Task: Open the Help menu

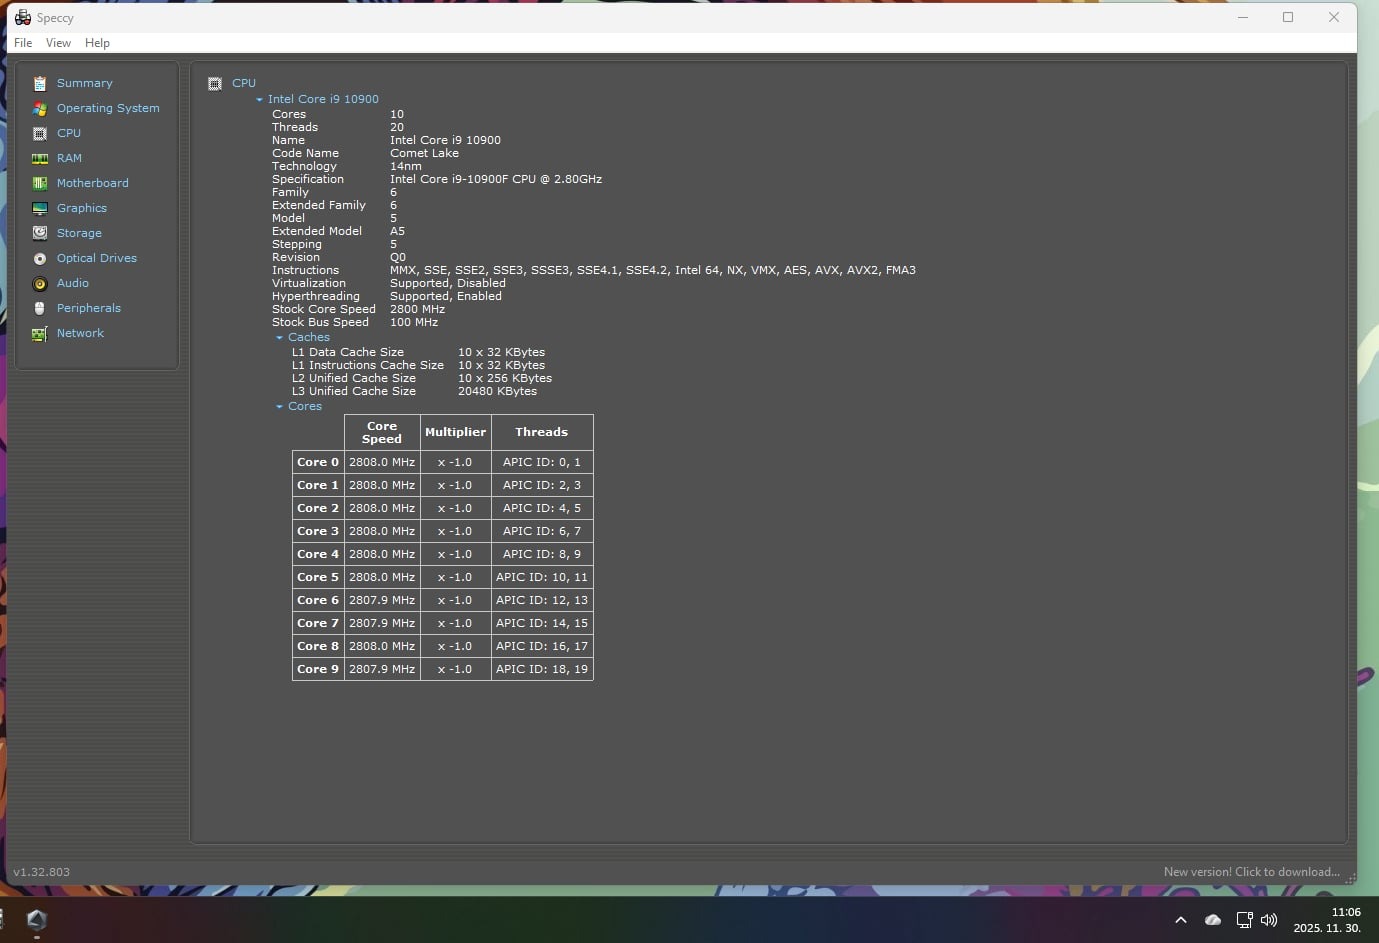Action: [x=97, y=43]
